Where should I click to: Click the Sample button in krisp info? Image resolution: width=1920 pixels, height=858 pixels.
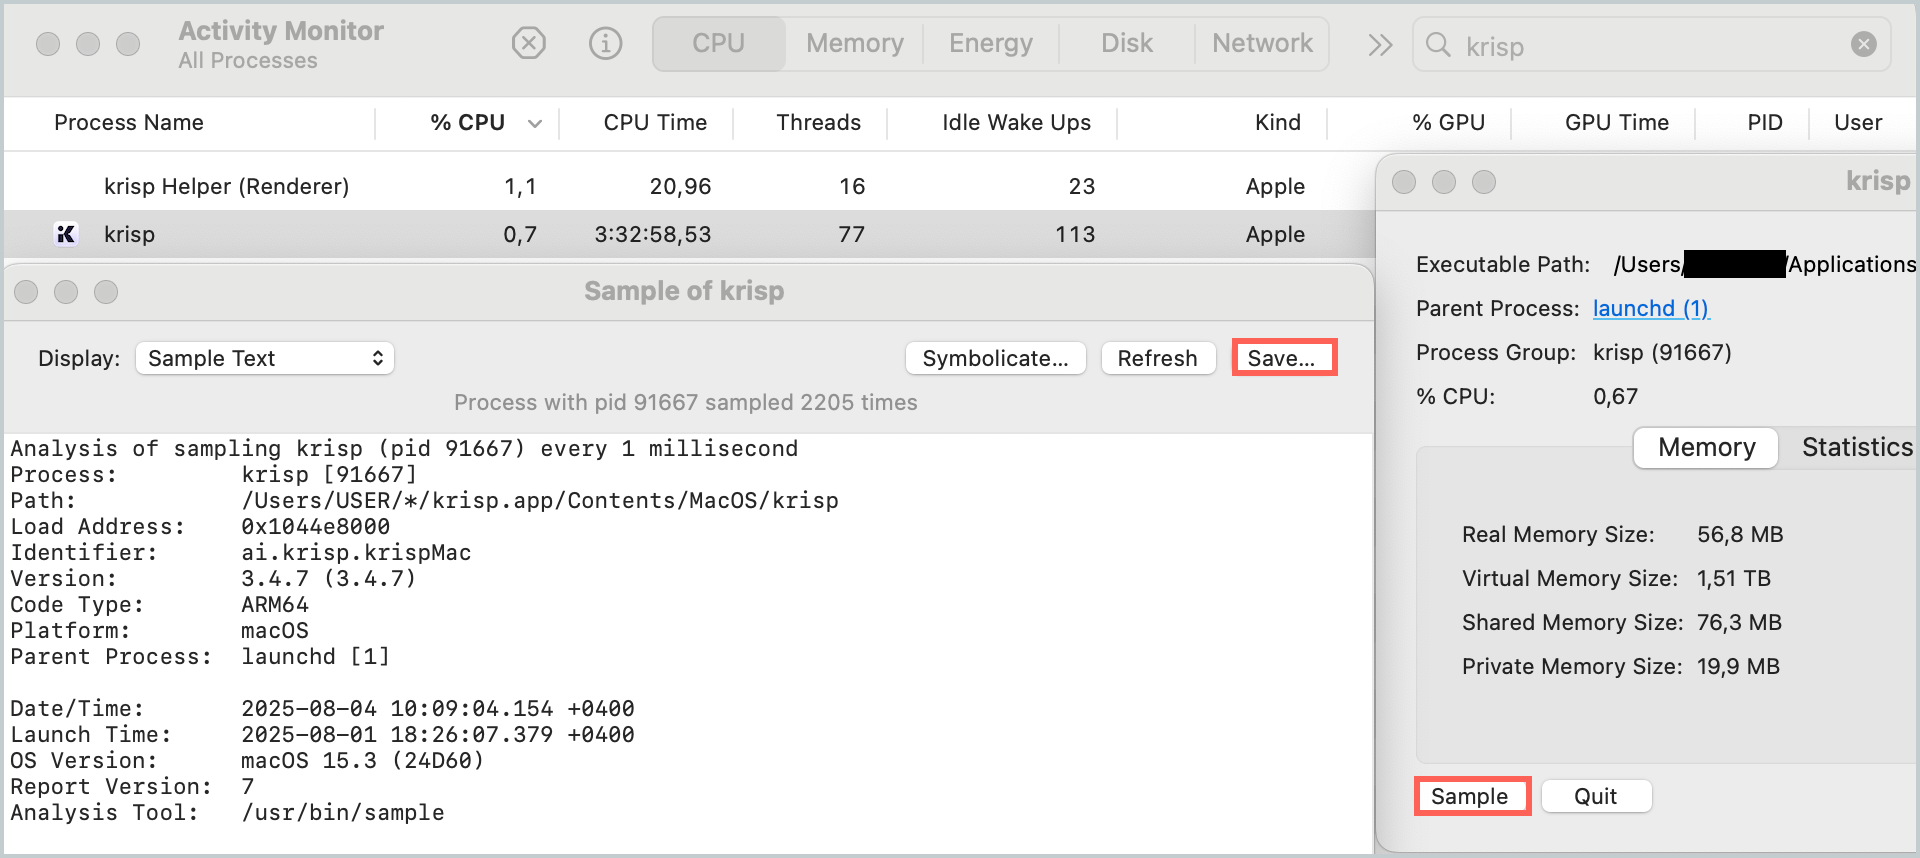pos(1470,796)
